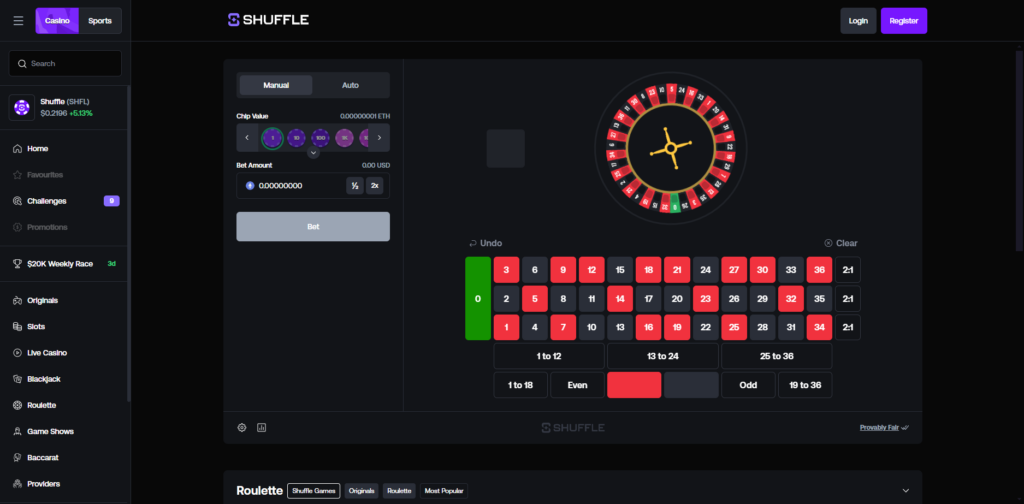Open the Shuffle SHFL token icon

click(22, 107)
